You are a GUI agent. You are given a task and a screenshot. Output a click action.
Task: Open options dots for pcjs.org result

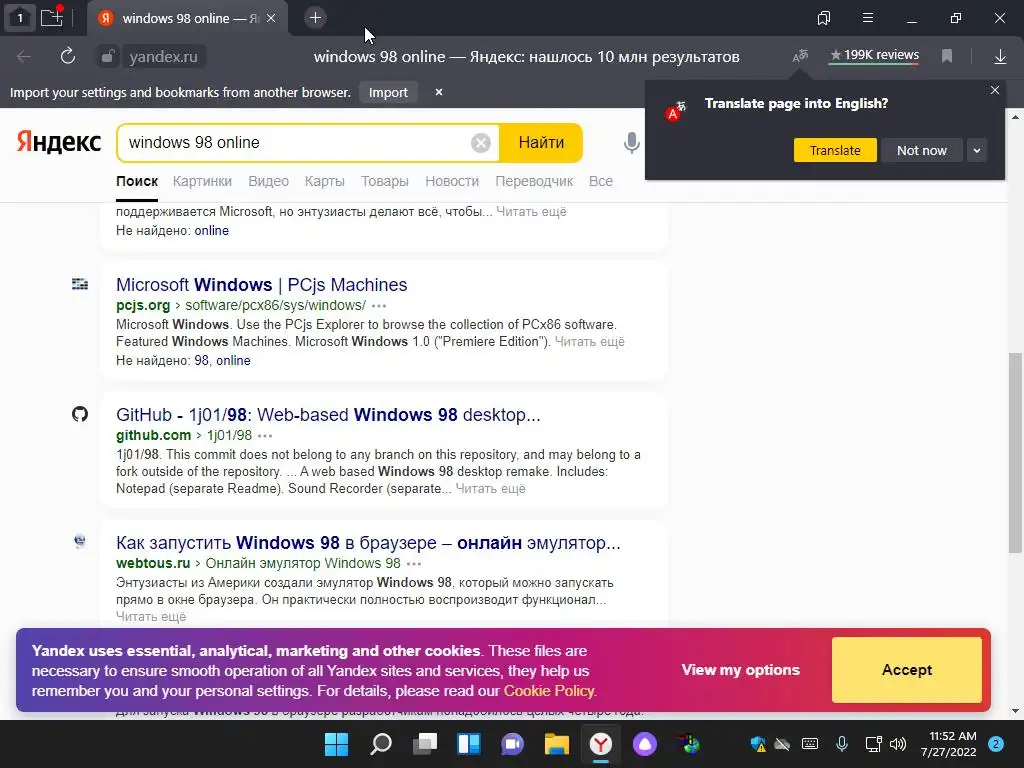(x=379, y=306)
